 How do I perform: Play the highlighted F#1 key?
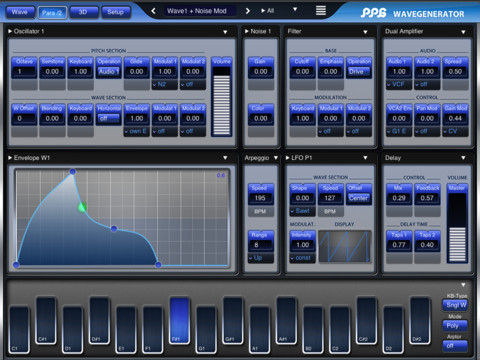[180, 320]
